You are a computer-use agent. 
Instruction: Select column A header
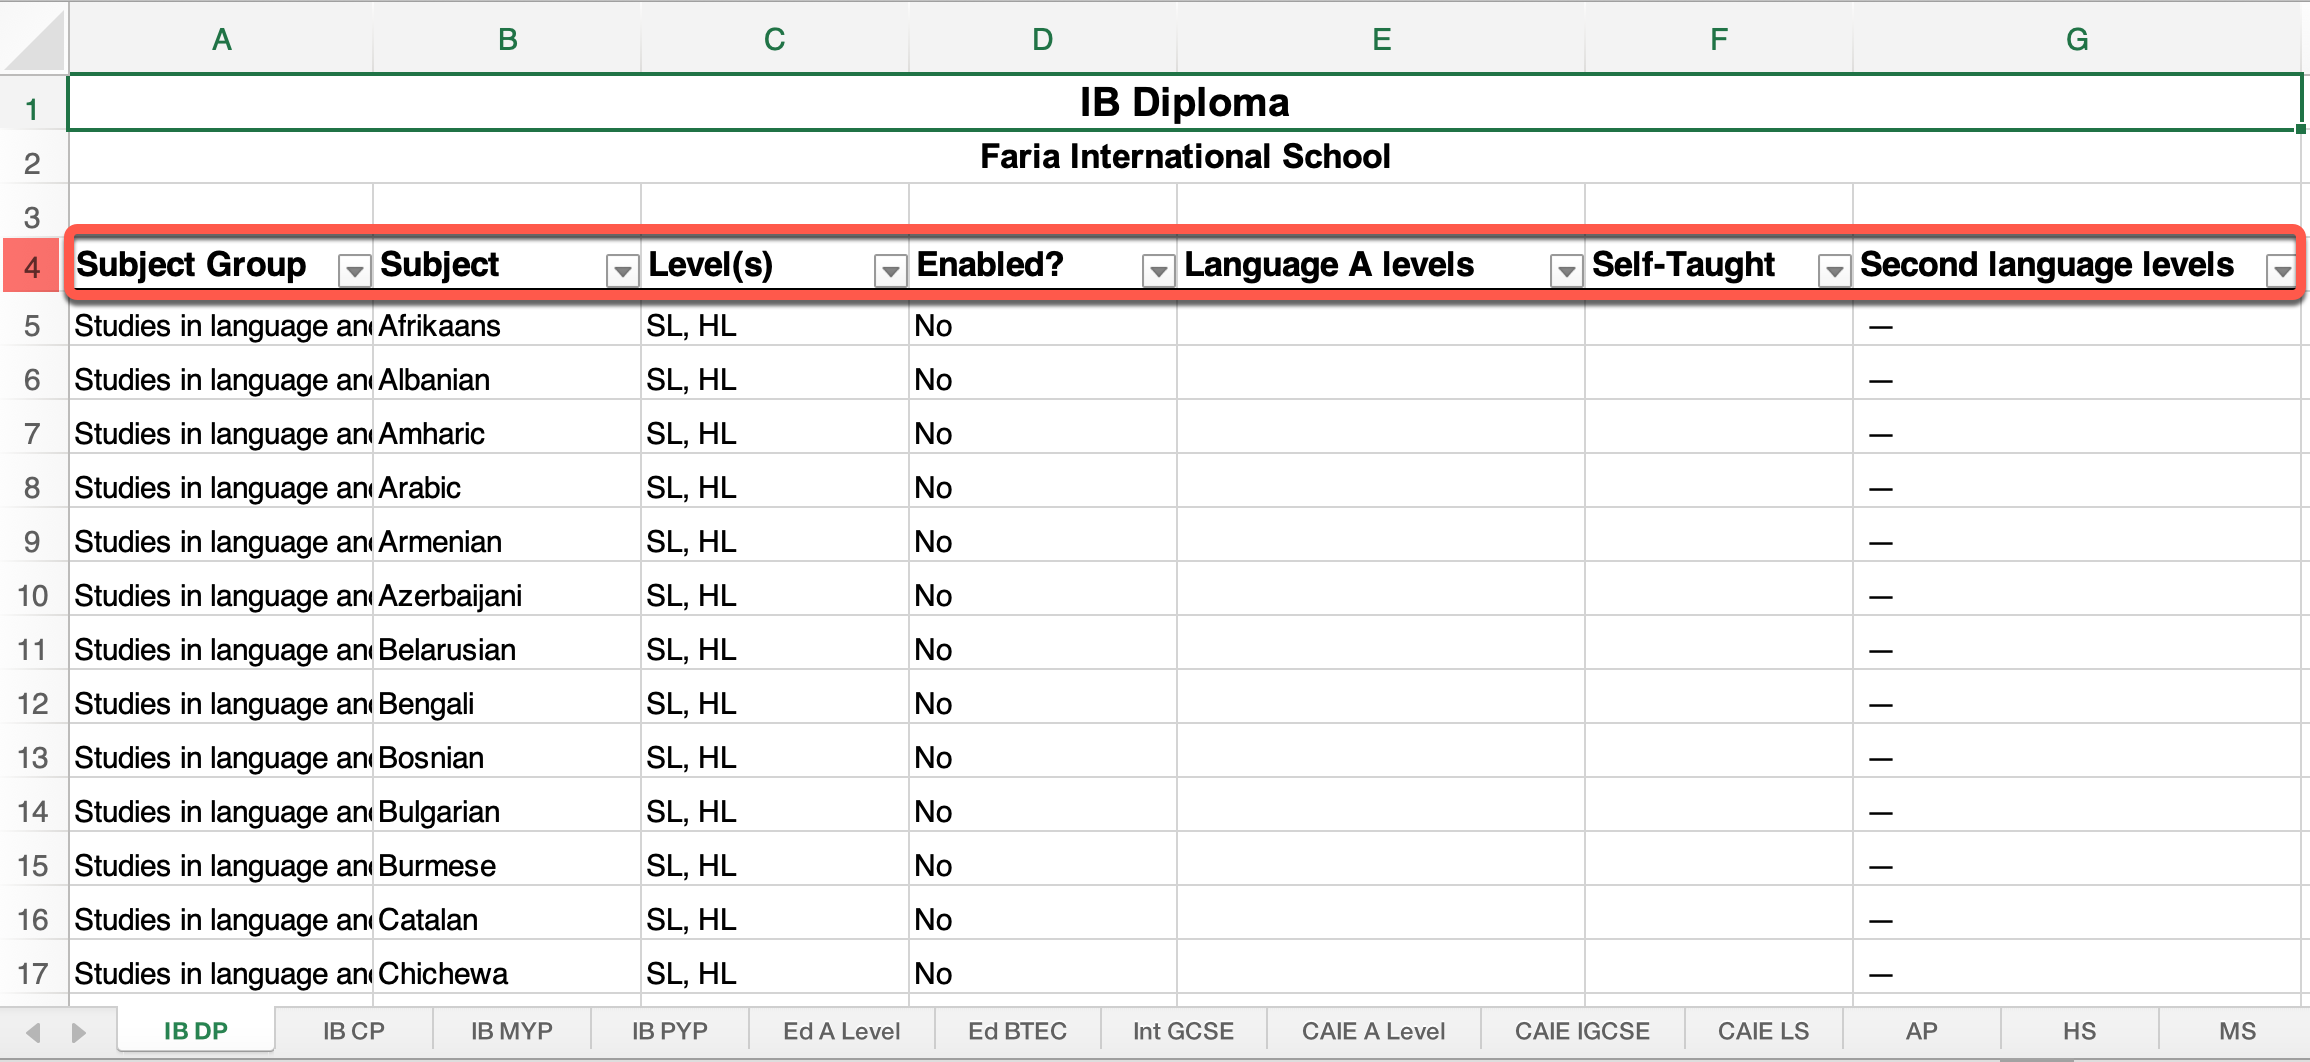pos(221,39)
